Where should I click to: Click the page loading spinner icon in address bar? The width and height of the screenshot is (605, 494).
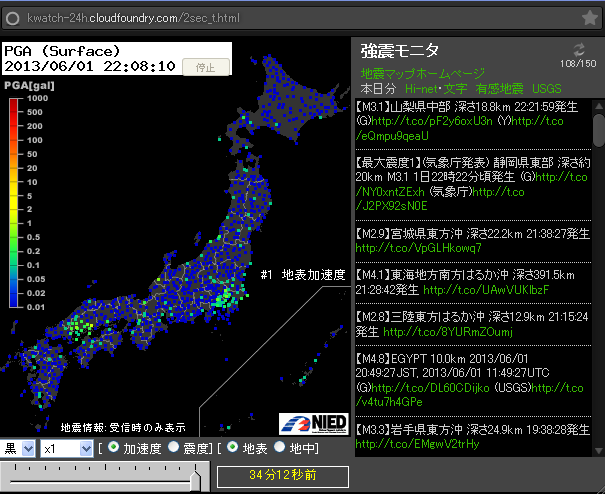point(12,18)
